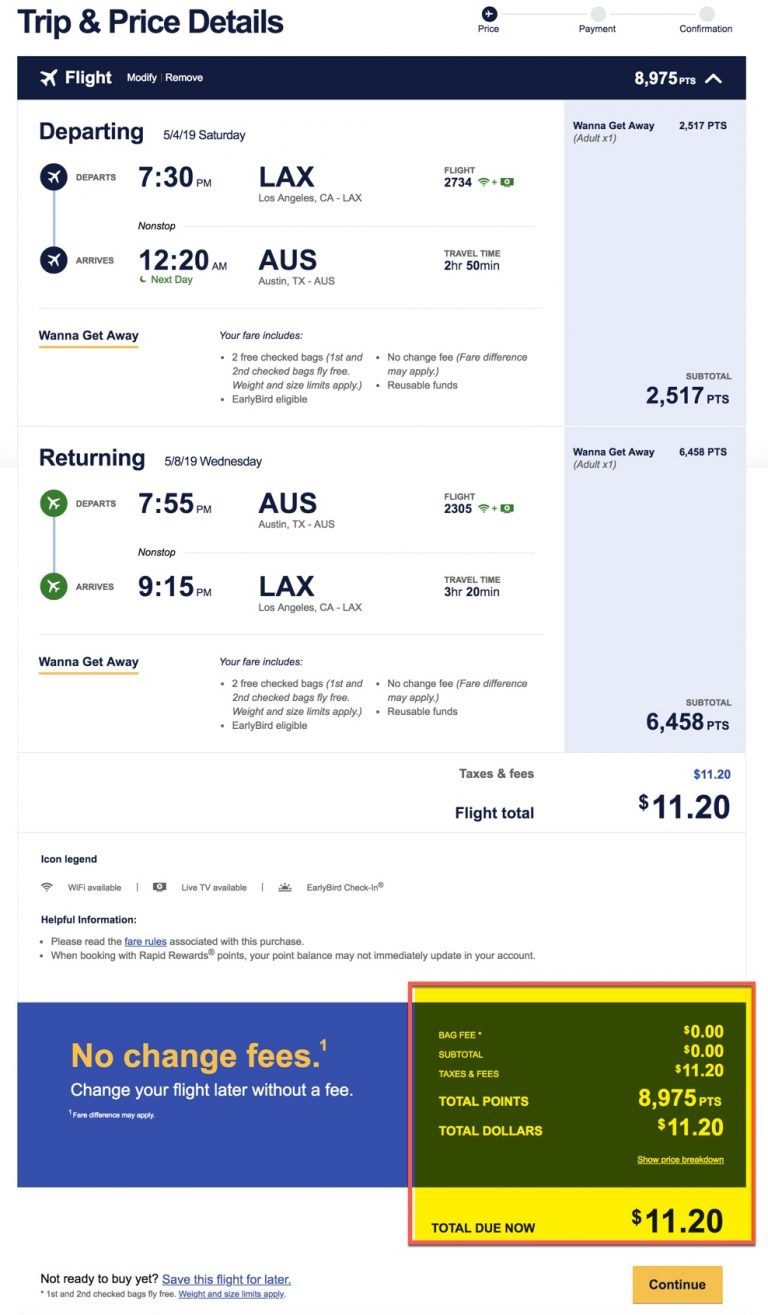Expand the price breakdown via Show price breakdown
The image size is (768, 1315).
pos(680,1158)
